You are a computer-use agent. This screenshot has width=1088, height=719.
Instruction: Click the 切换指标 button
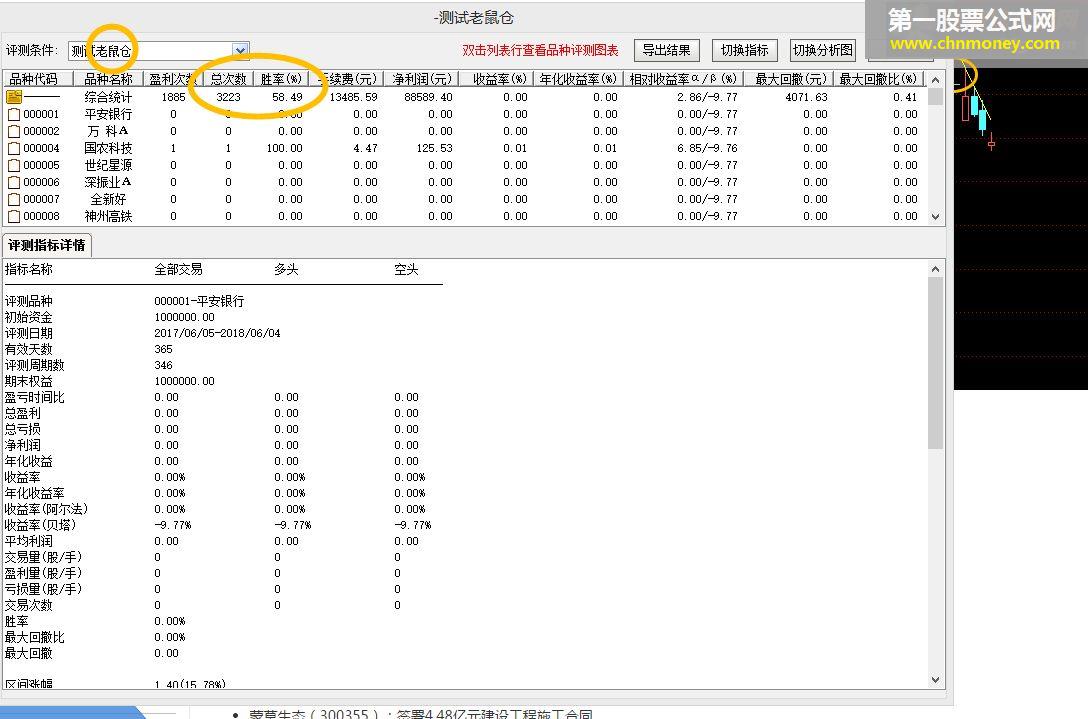point(745,51)
